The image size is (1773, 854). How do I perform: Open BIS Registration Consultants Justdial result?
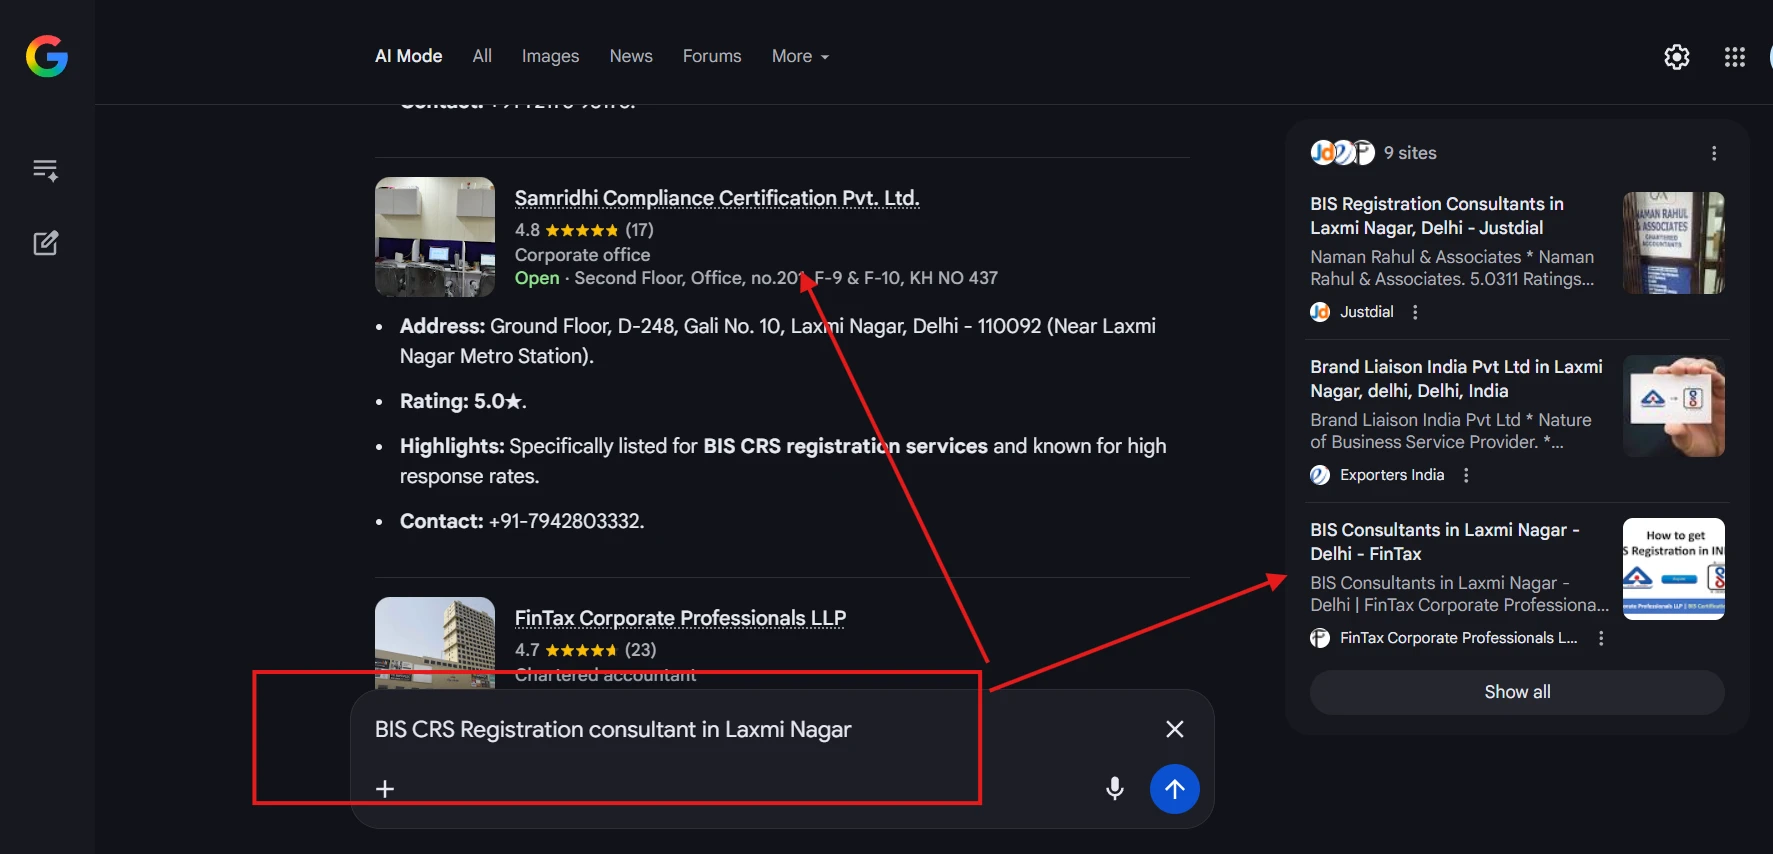tap(1437, 216)
